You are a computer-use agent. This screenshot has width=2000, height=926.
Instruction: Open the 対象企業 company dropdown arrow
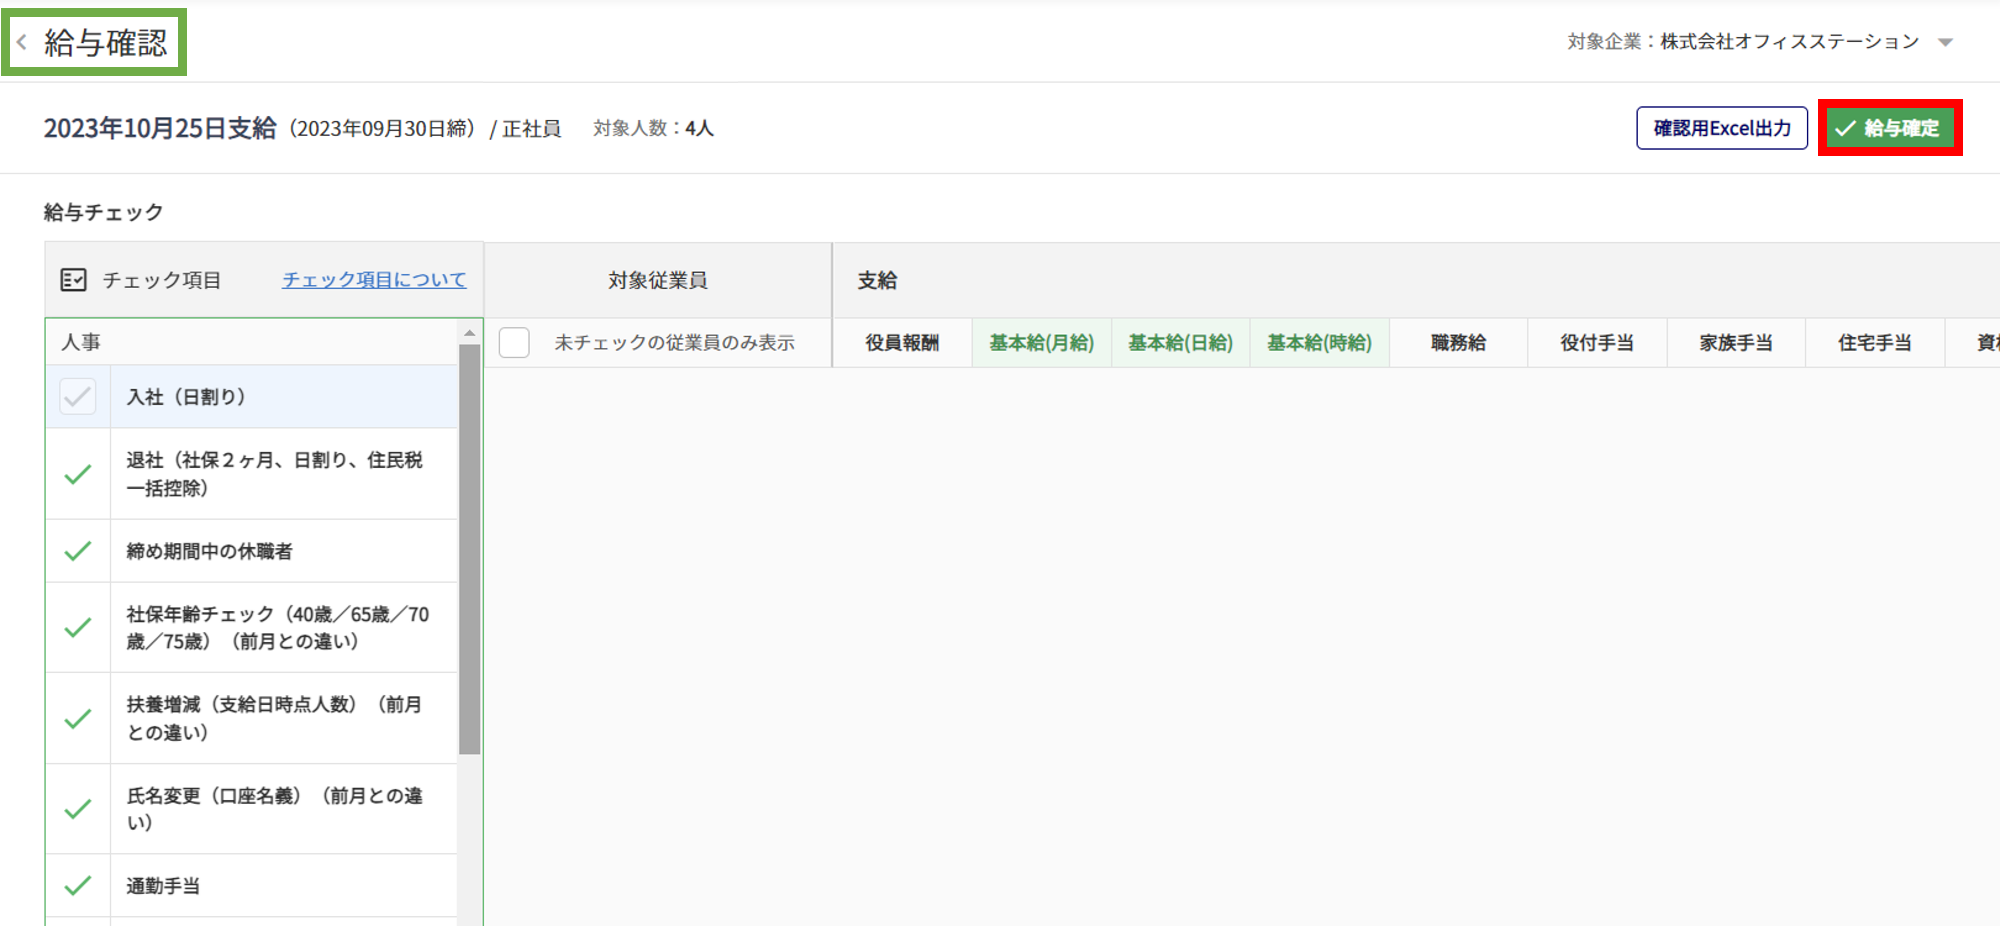(x=1945, y=42)
